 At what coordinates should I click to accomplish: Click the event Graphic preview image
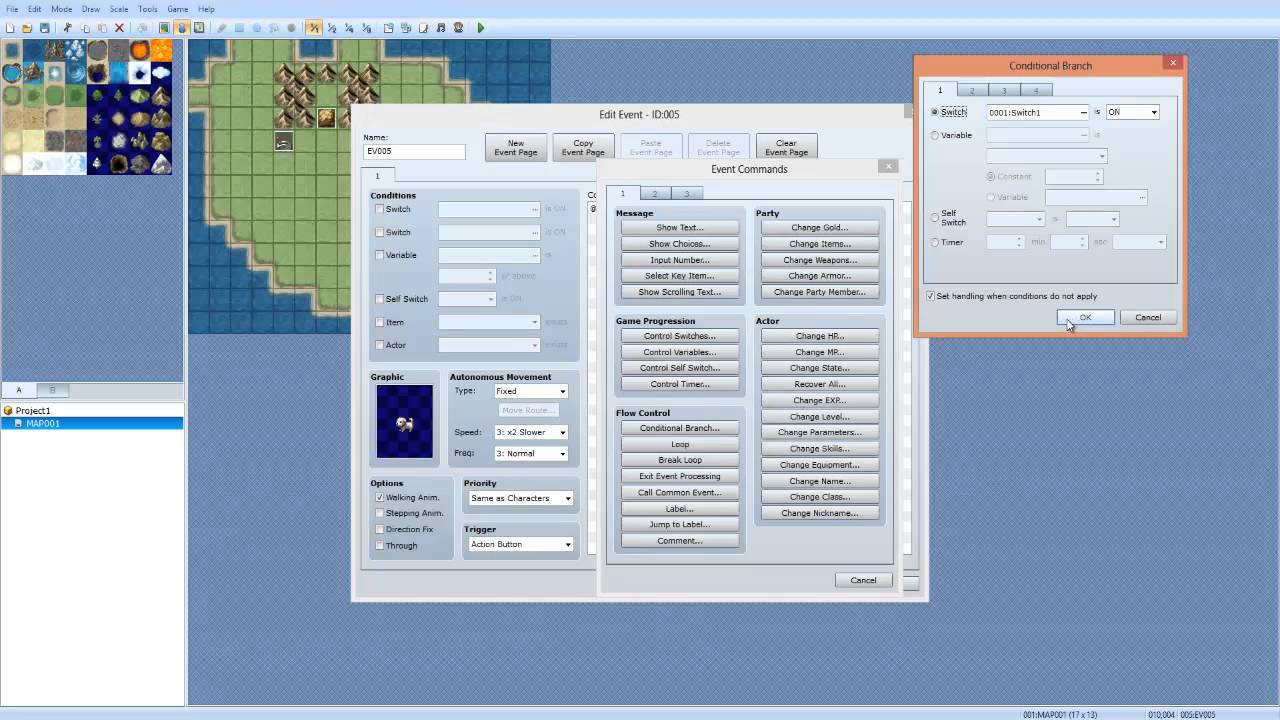click(x=405, y=421)
